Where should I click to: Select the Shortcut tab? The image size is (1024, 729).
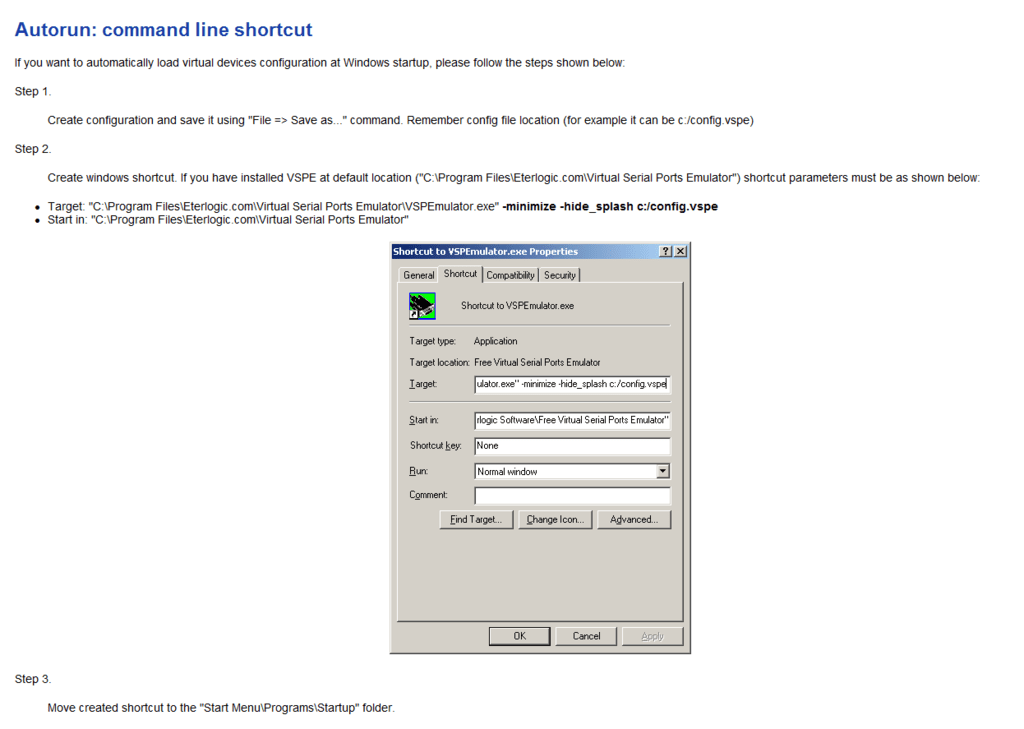pyautogui.click(x=460, y=273)
